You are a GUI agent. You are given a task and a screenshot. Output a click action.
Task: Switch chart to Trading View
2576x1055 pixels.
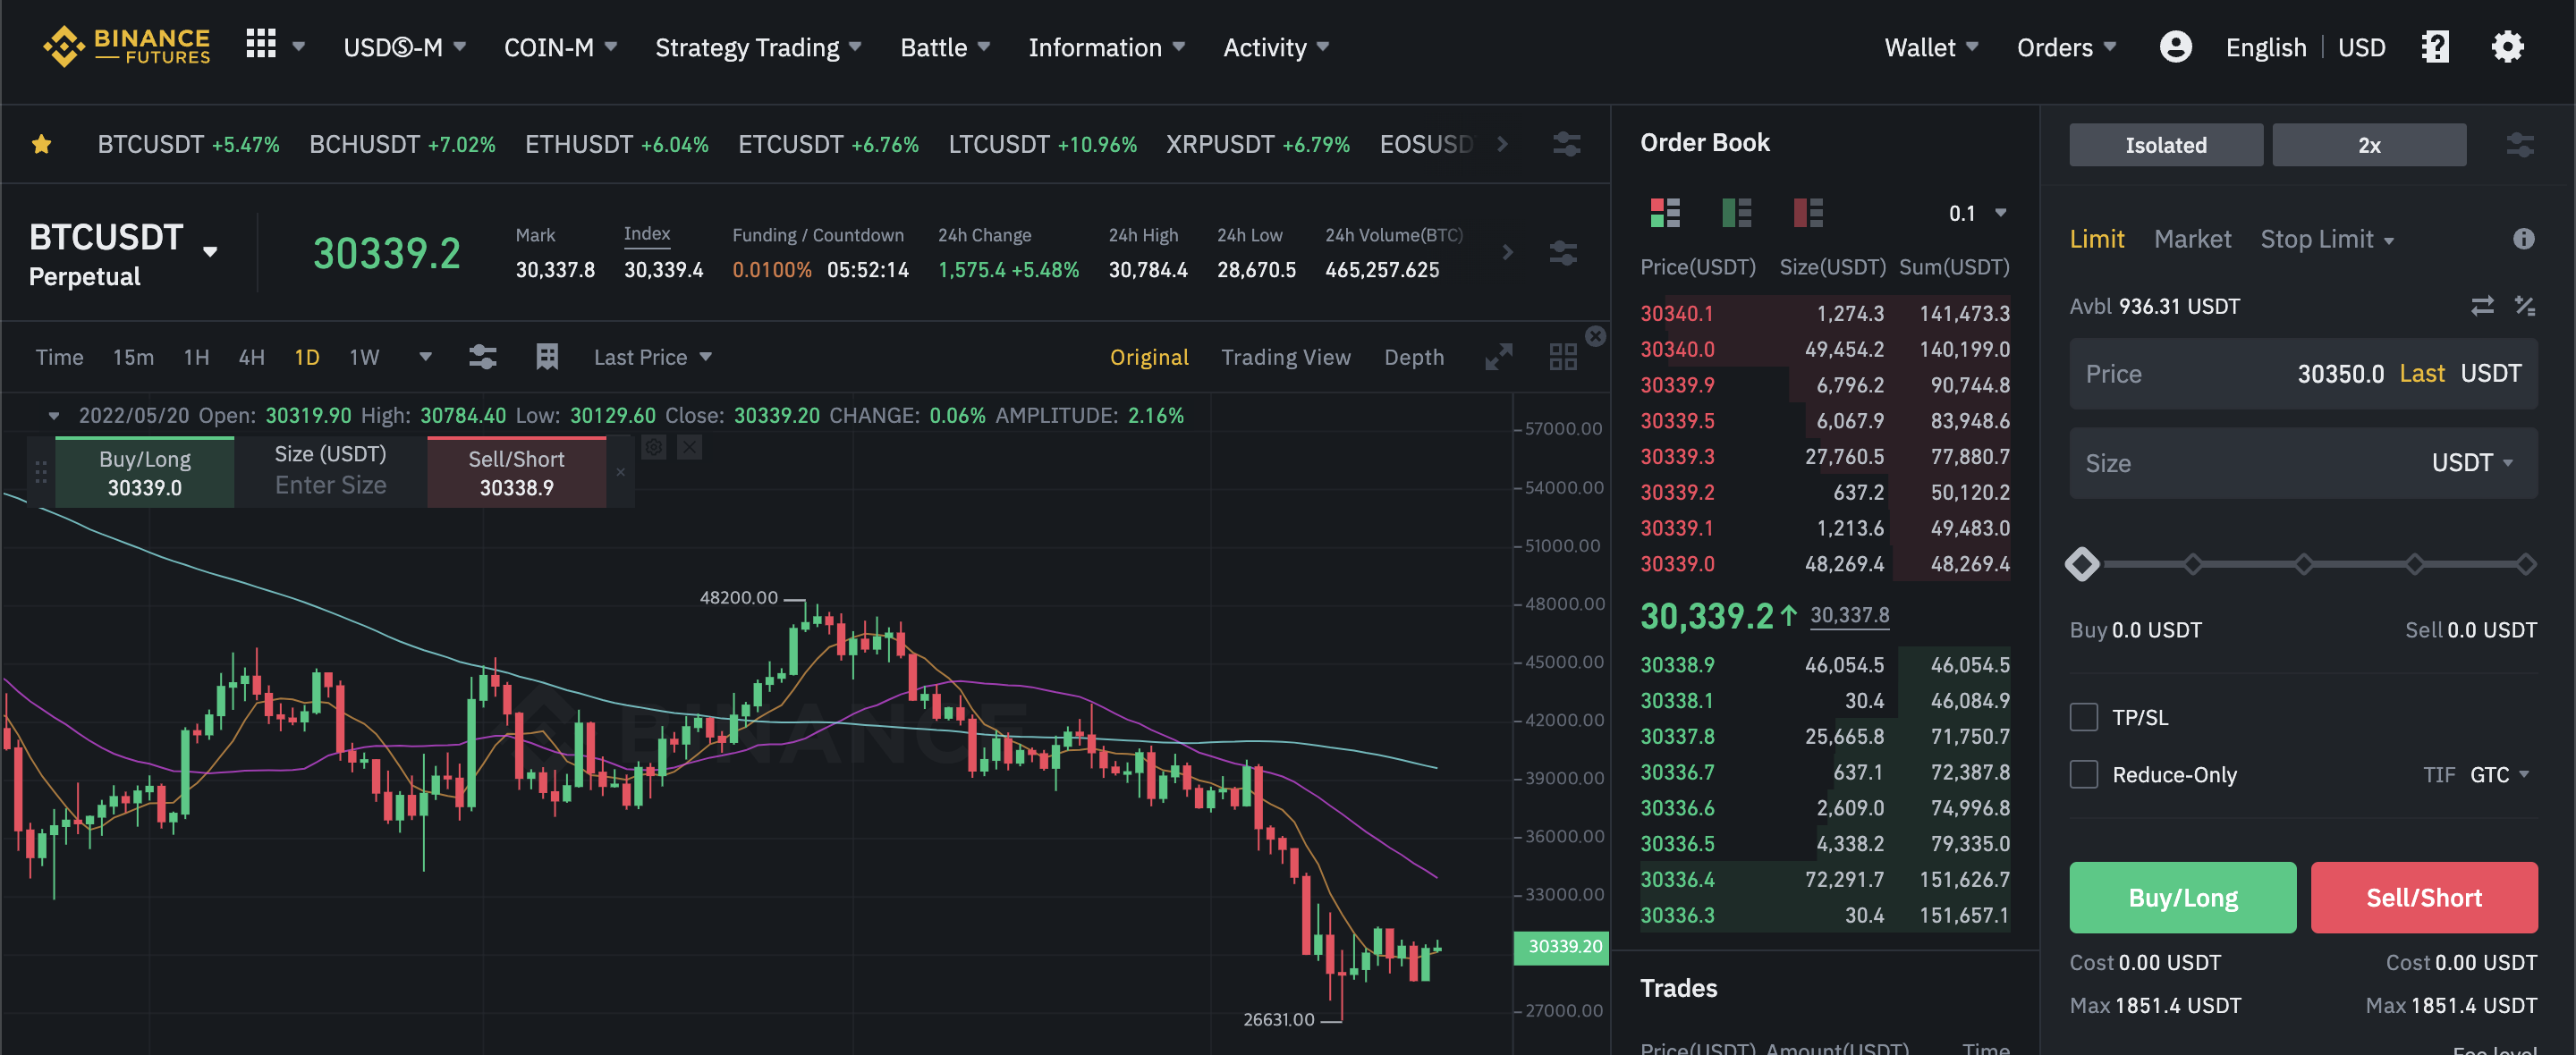click(1285, 357)
